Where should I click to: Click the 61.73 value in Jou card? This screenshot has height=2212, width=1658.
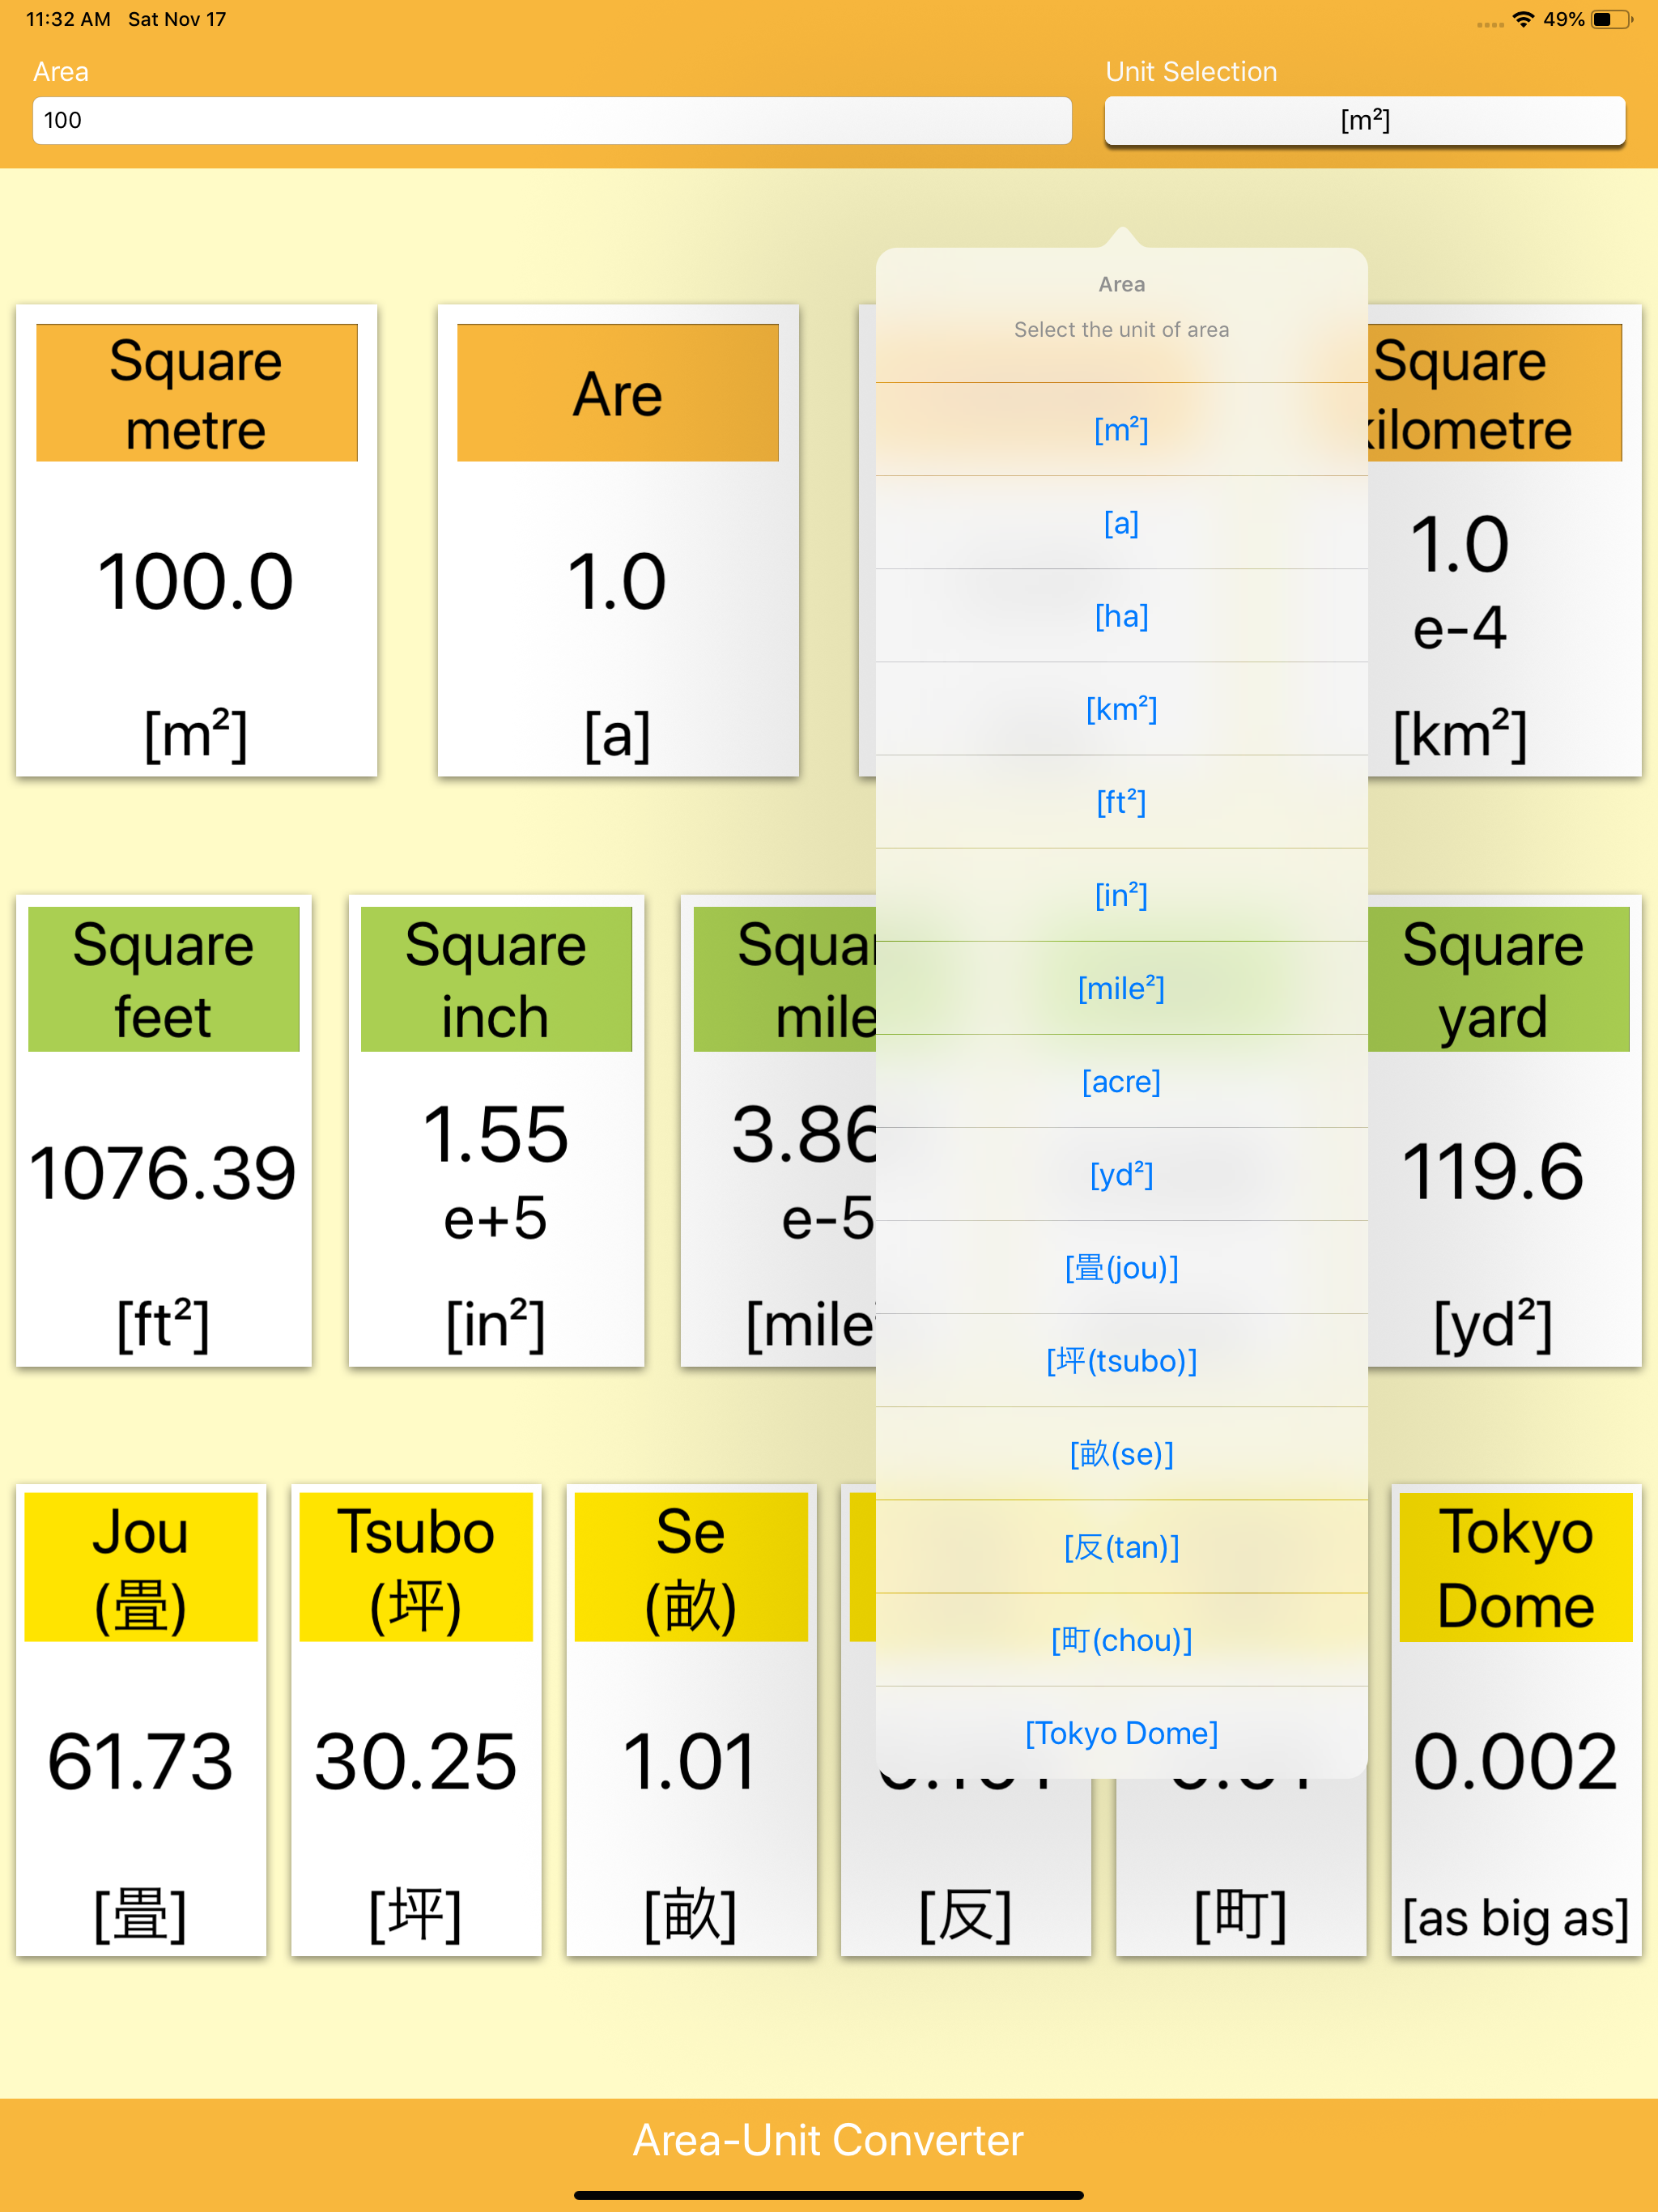tap(141, 1761)
